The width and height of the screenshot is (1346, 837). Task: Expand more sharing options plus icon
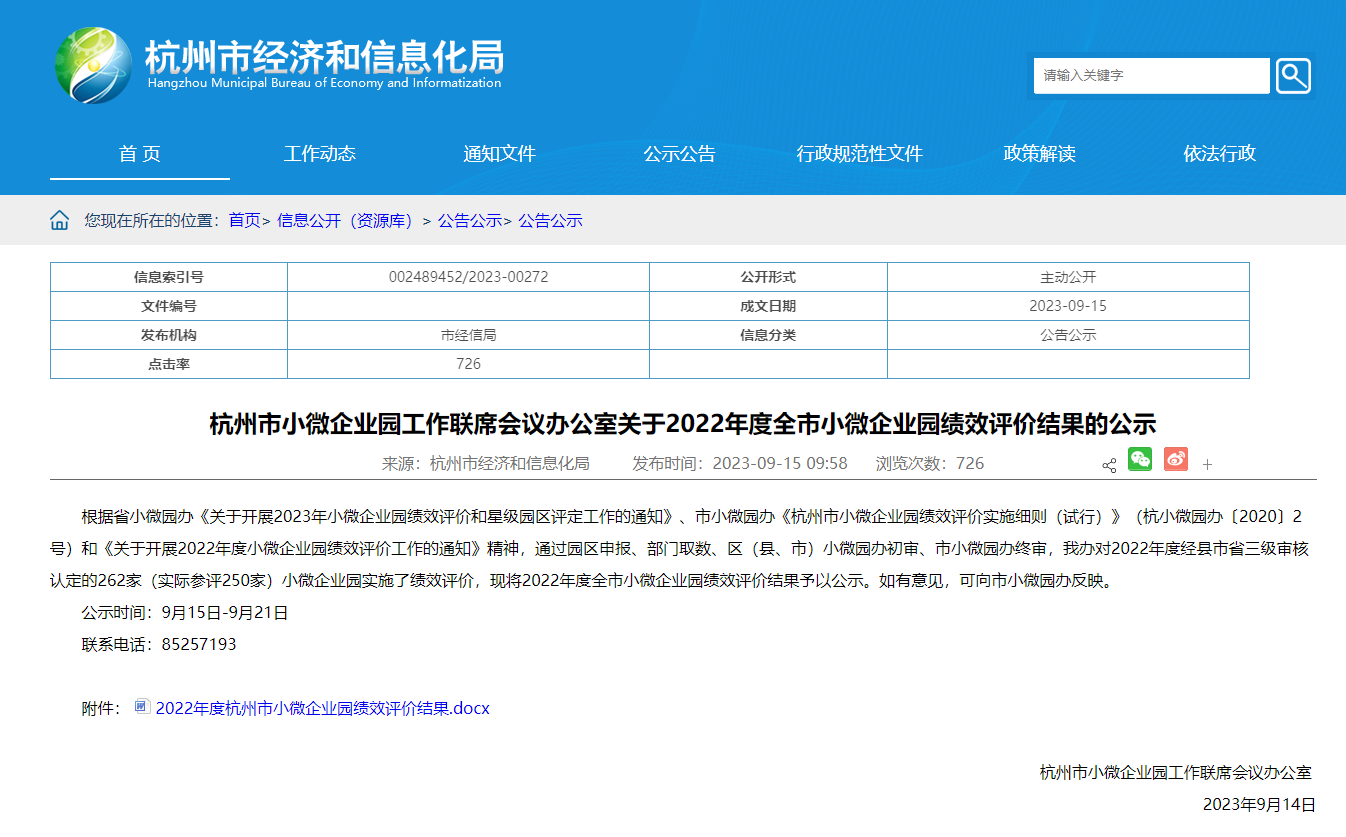(x=1207, y=465)
